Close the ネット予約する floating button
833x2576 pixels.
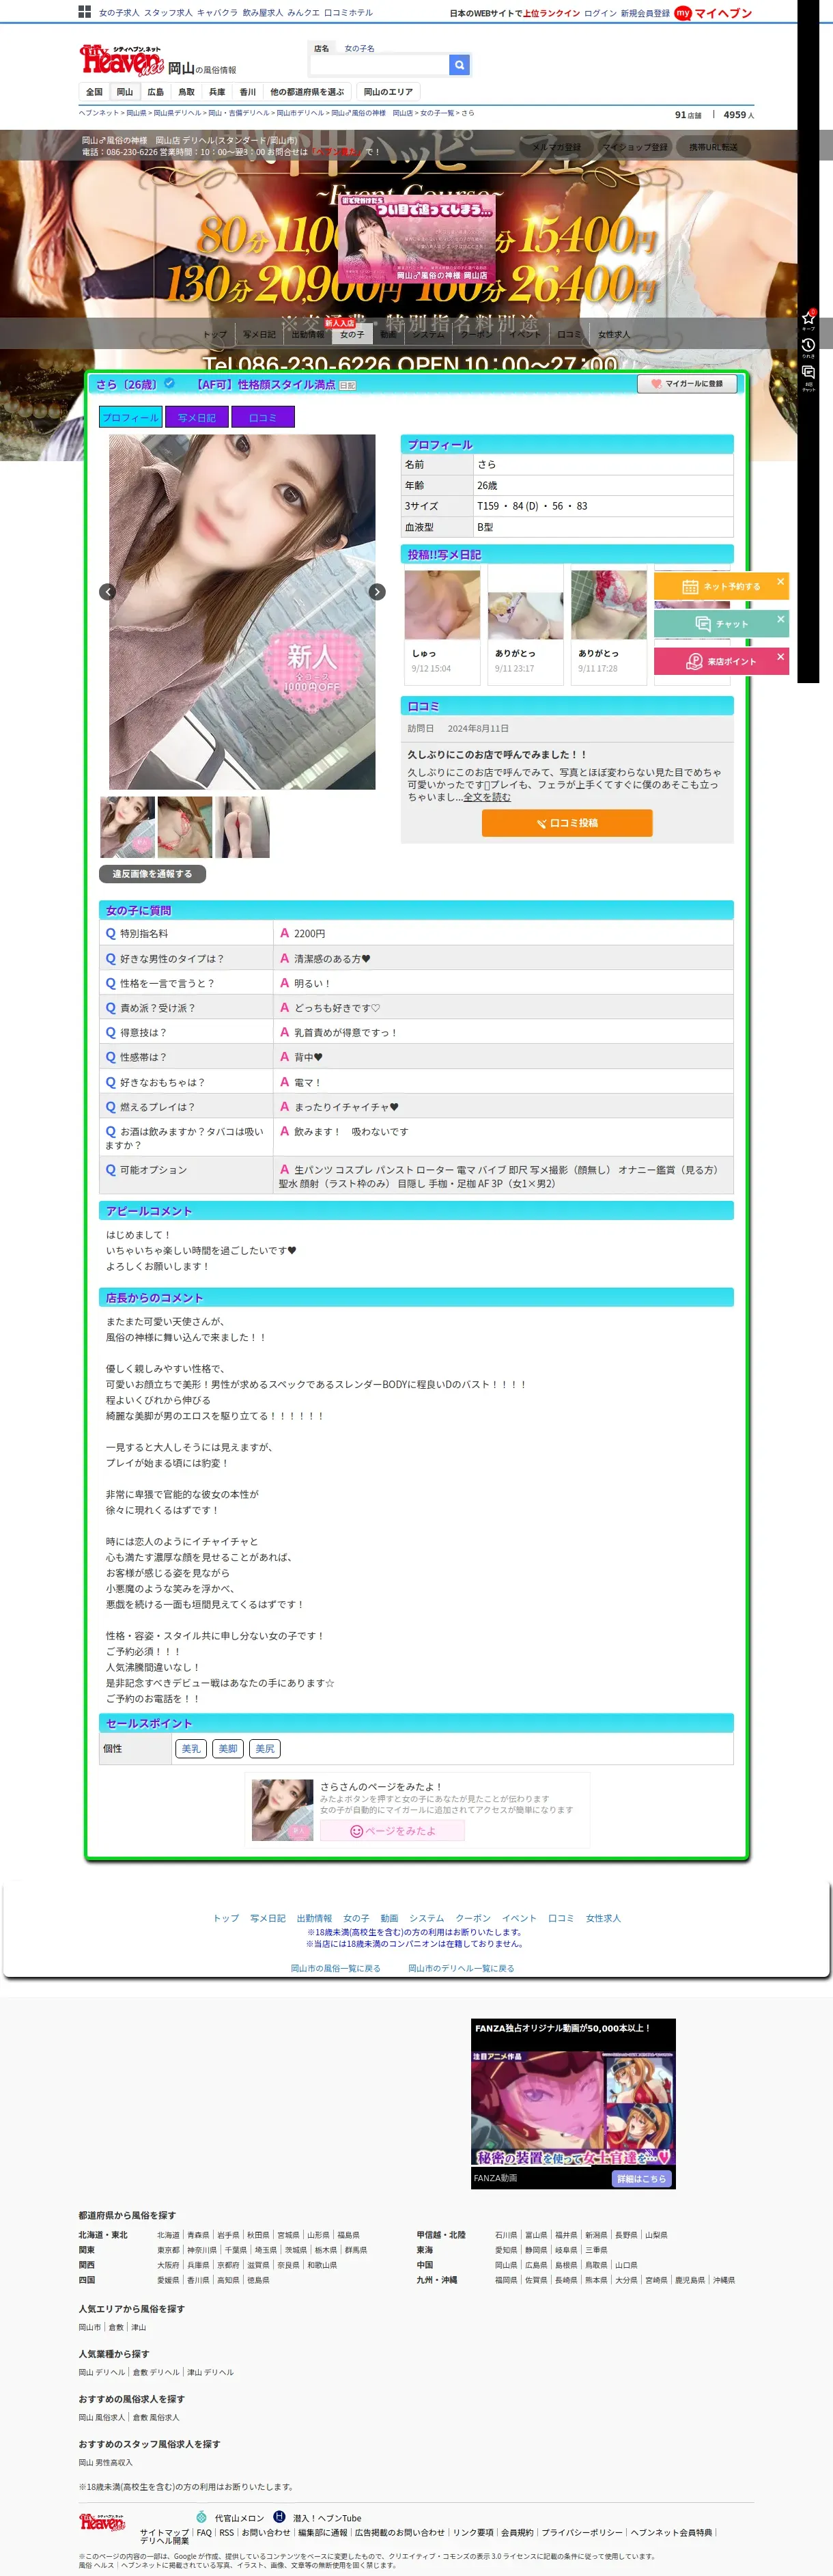pos(781,581)
